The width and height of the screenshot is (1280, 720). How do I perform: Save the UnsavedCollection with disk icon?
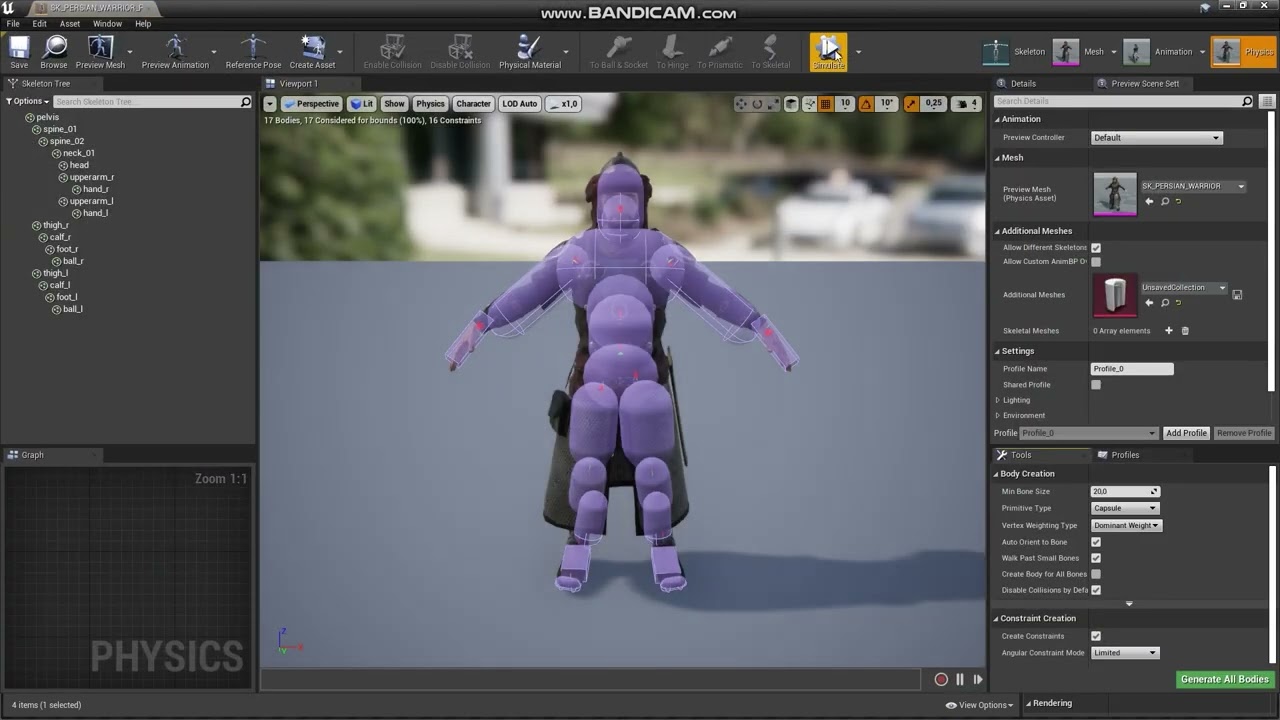1237,295
